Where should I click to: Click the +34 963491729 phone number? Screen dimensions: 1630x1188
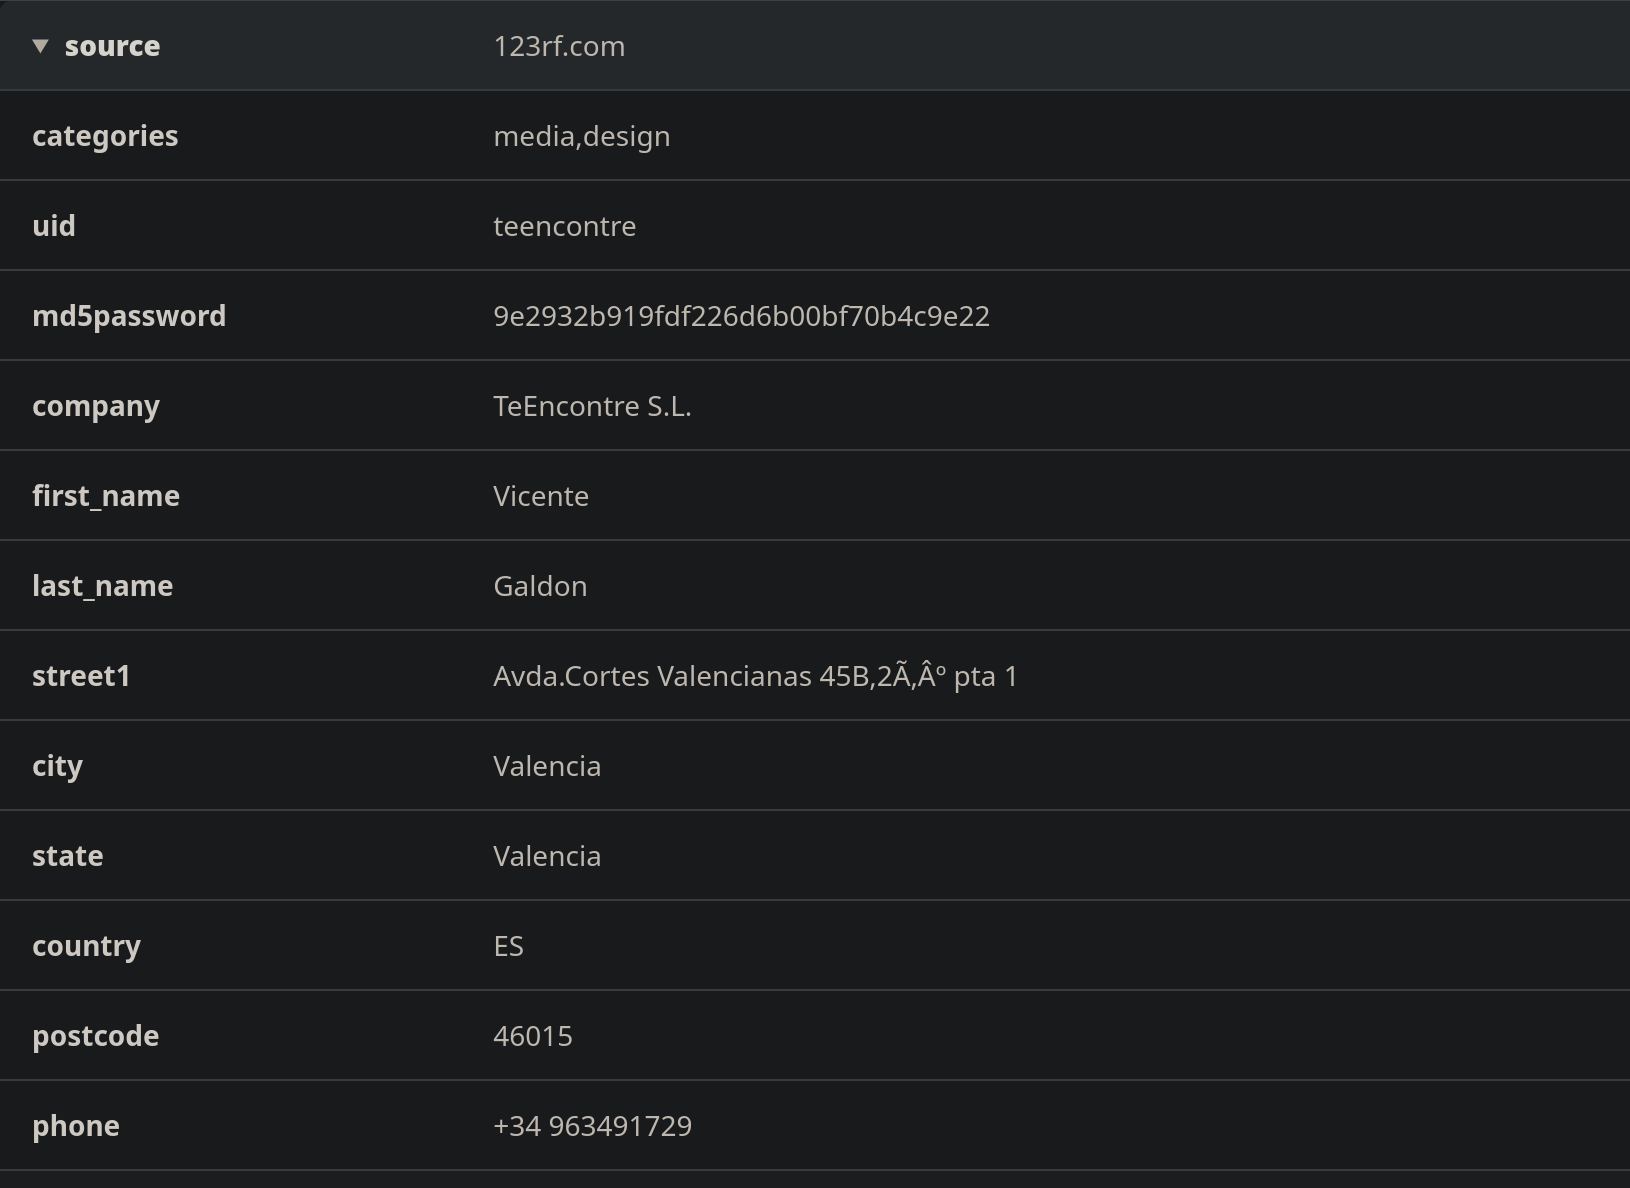click(592, 1126)
